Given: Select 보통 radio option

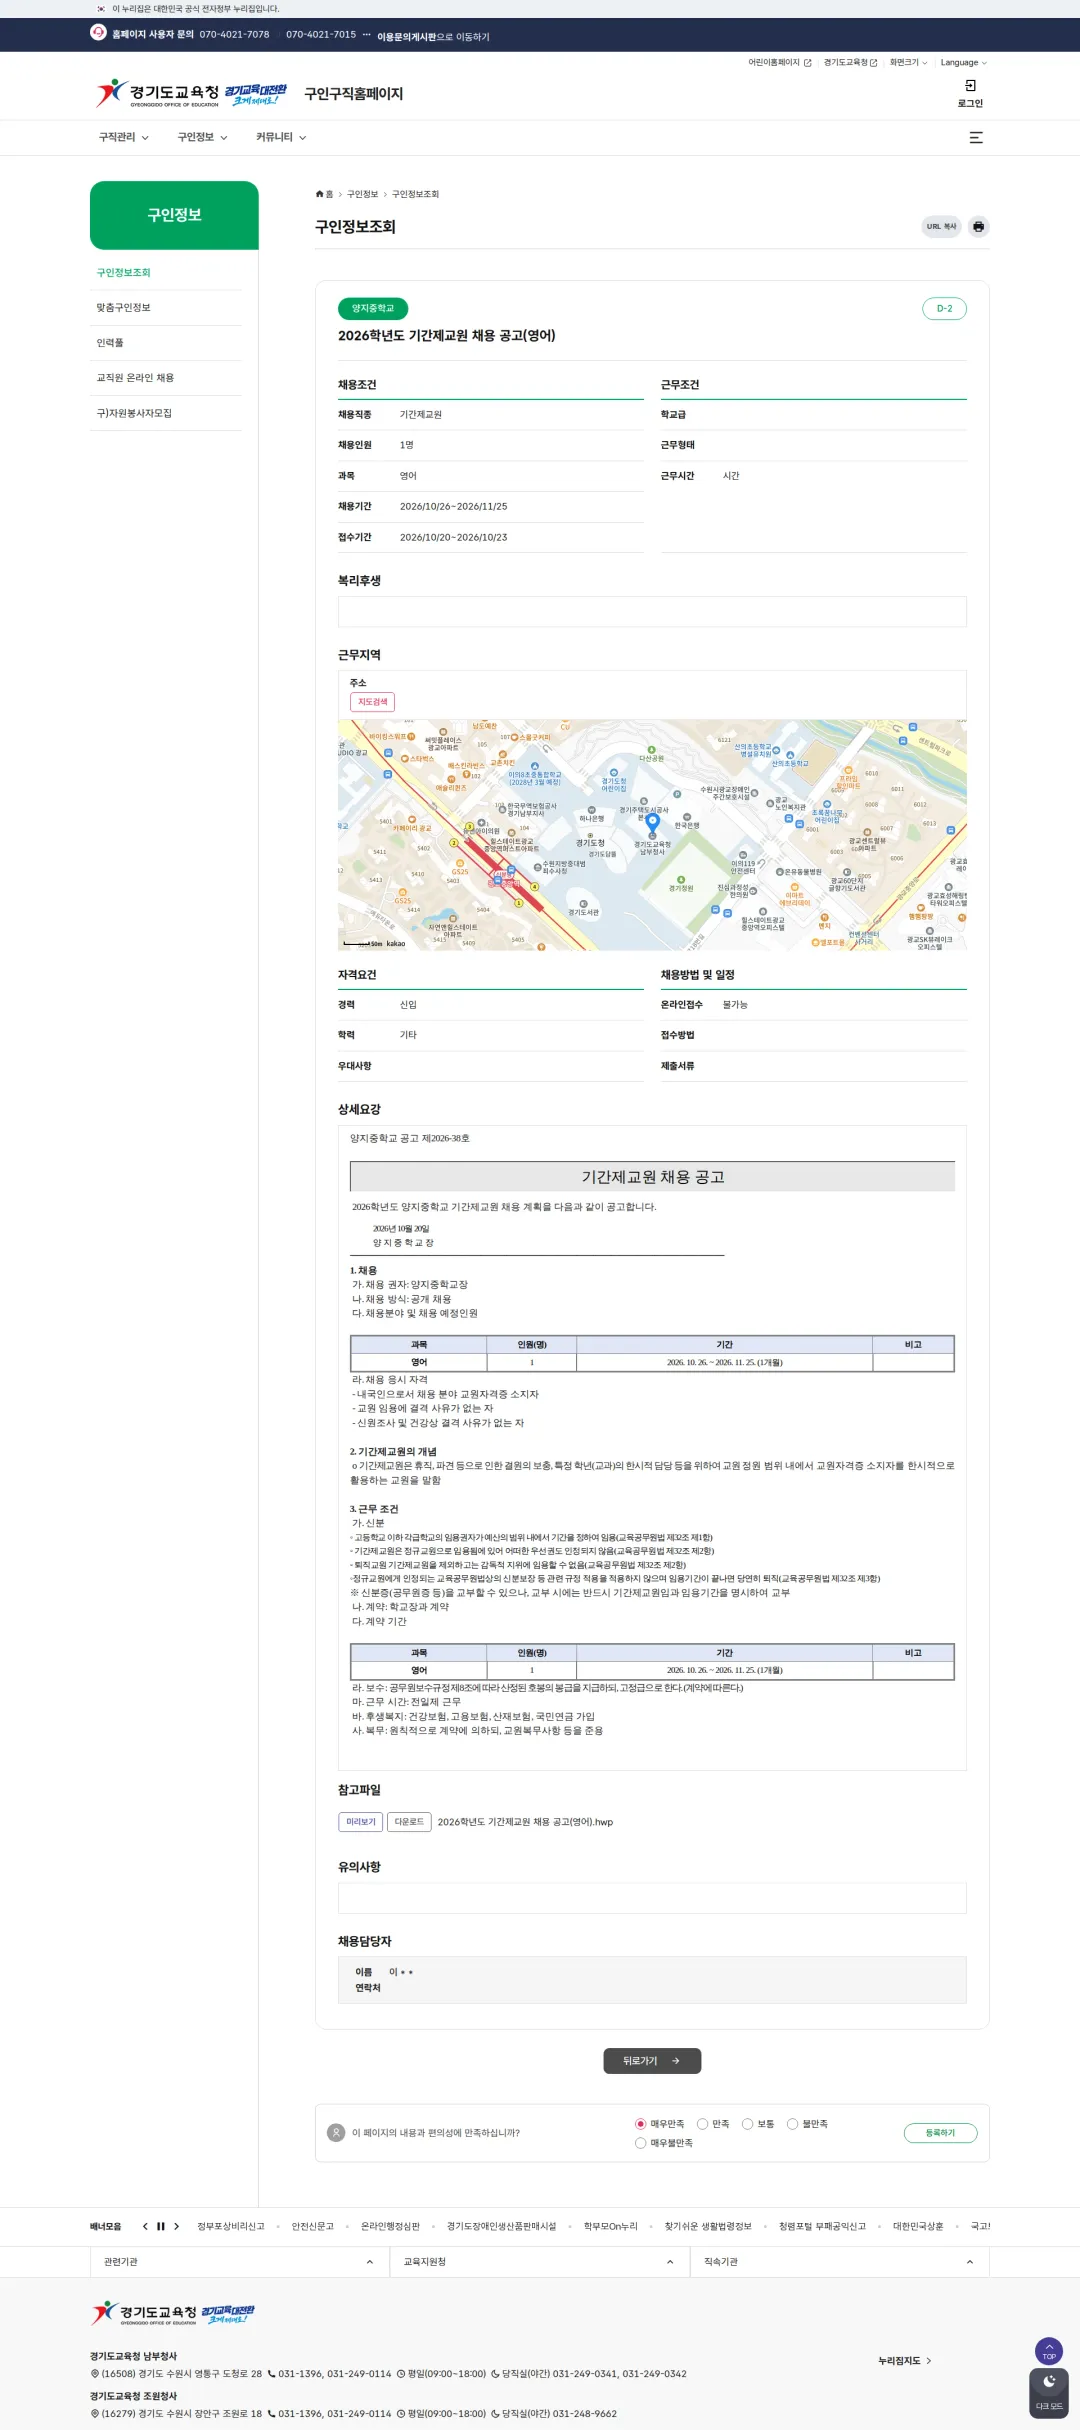Looking at the screenshot, I should (x=747, y=2124).
